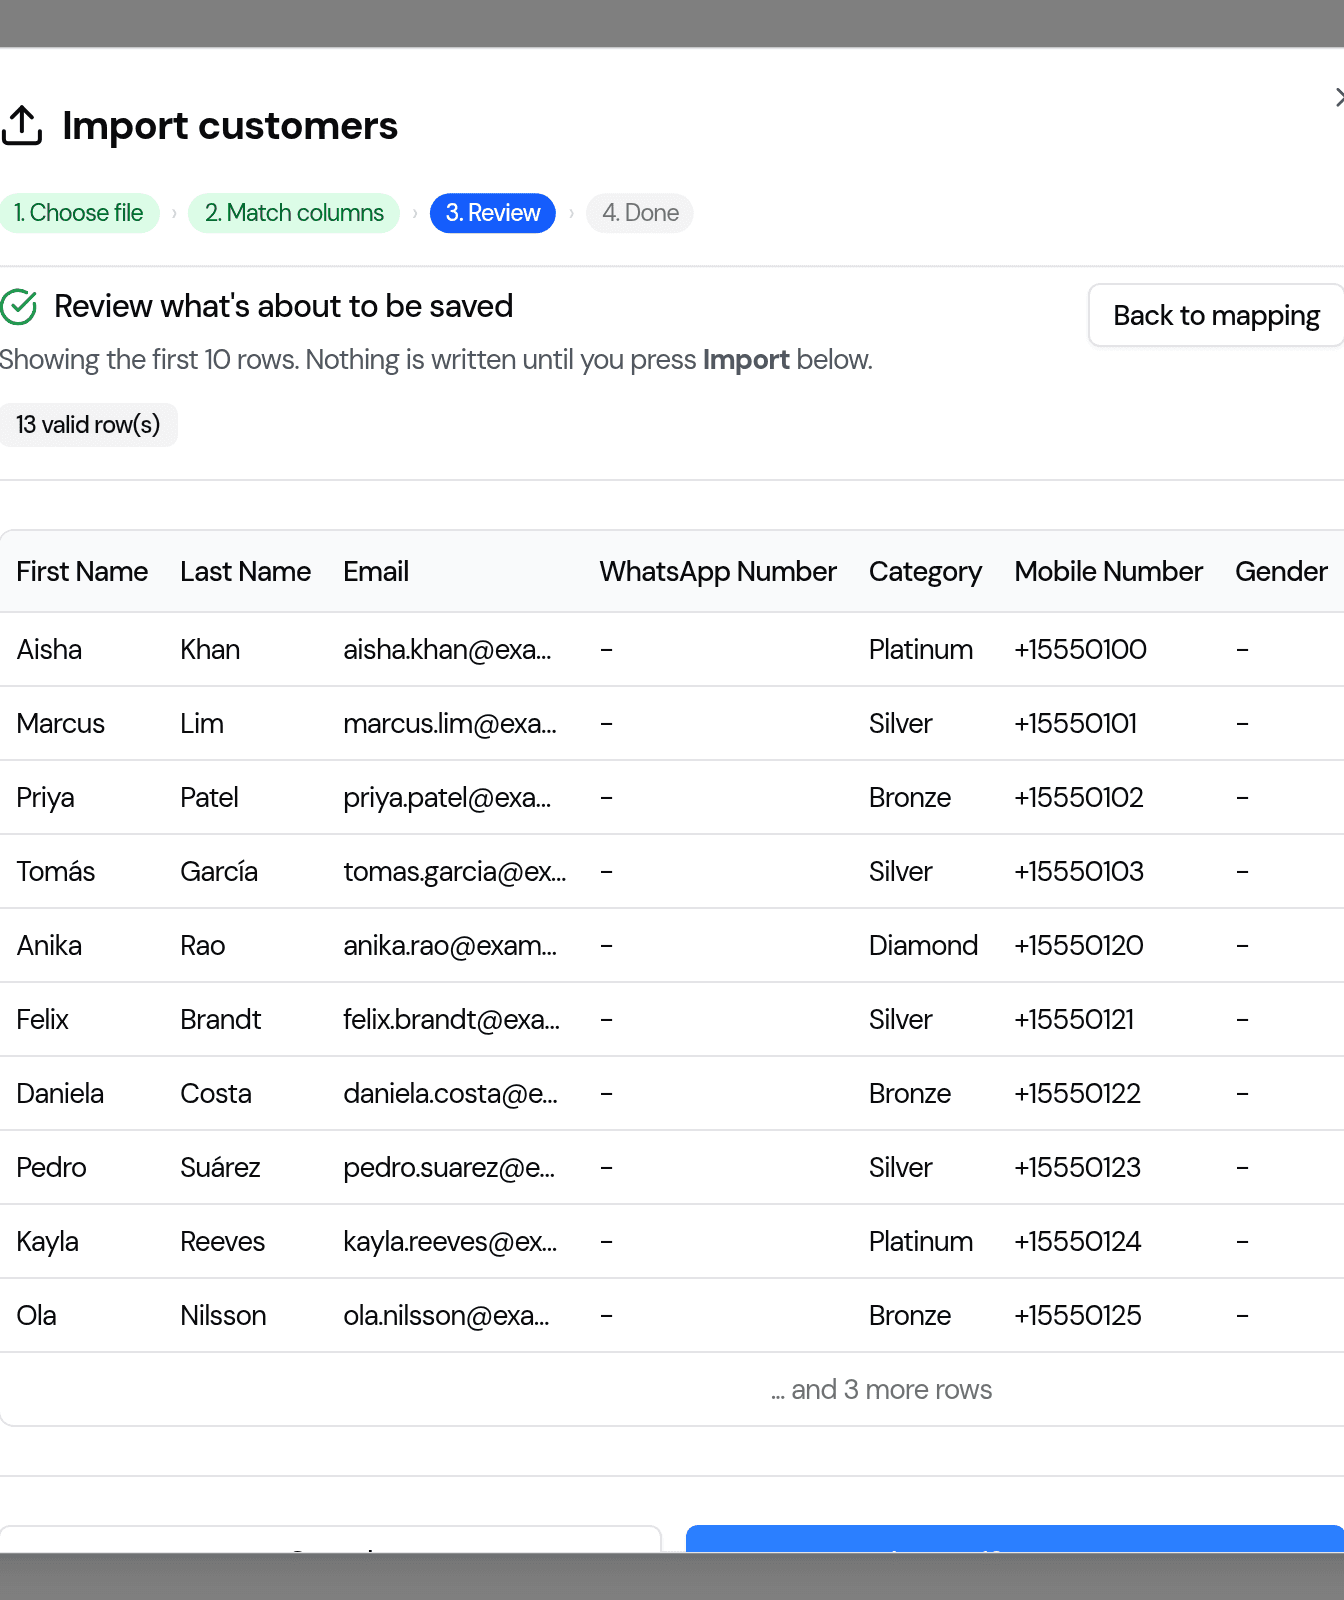1344x1600 pixels.
Task: Click the +15550102 mobile number
Action: click(1079, 798)
